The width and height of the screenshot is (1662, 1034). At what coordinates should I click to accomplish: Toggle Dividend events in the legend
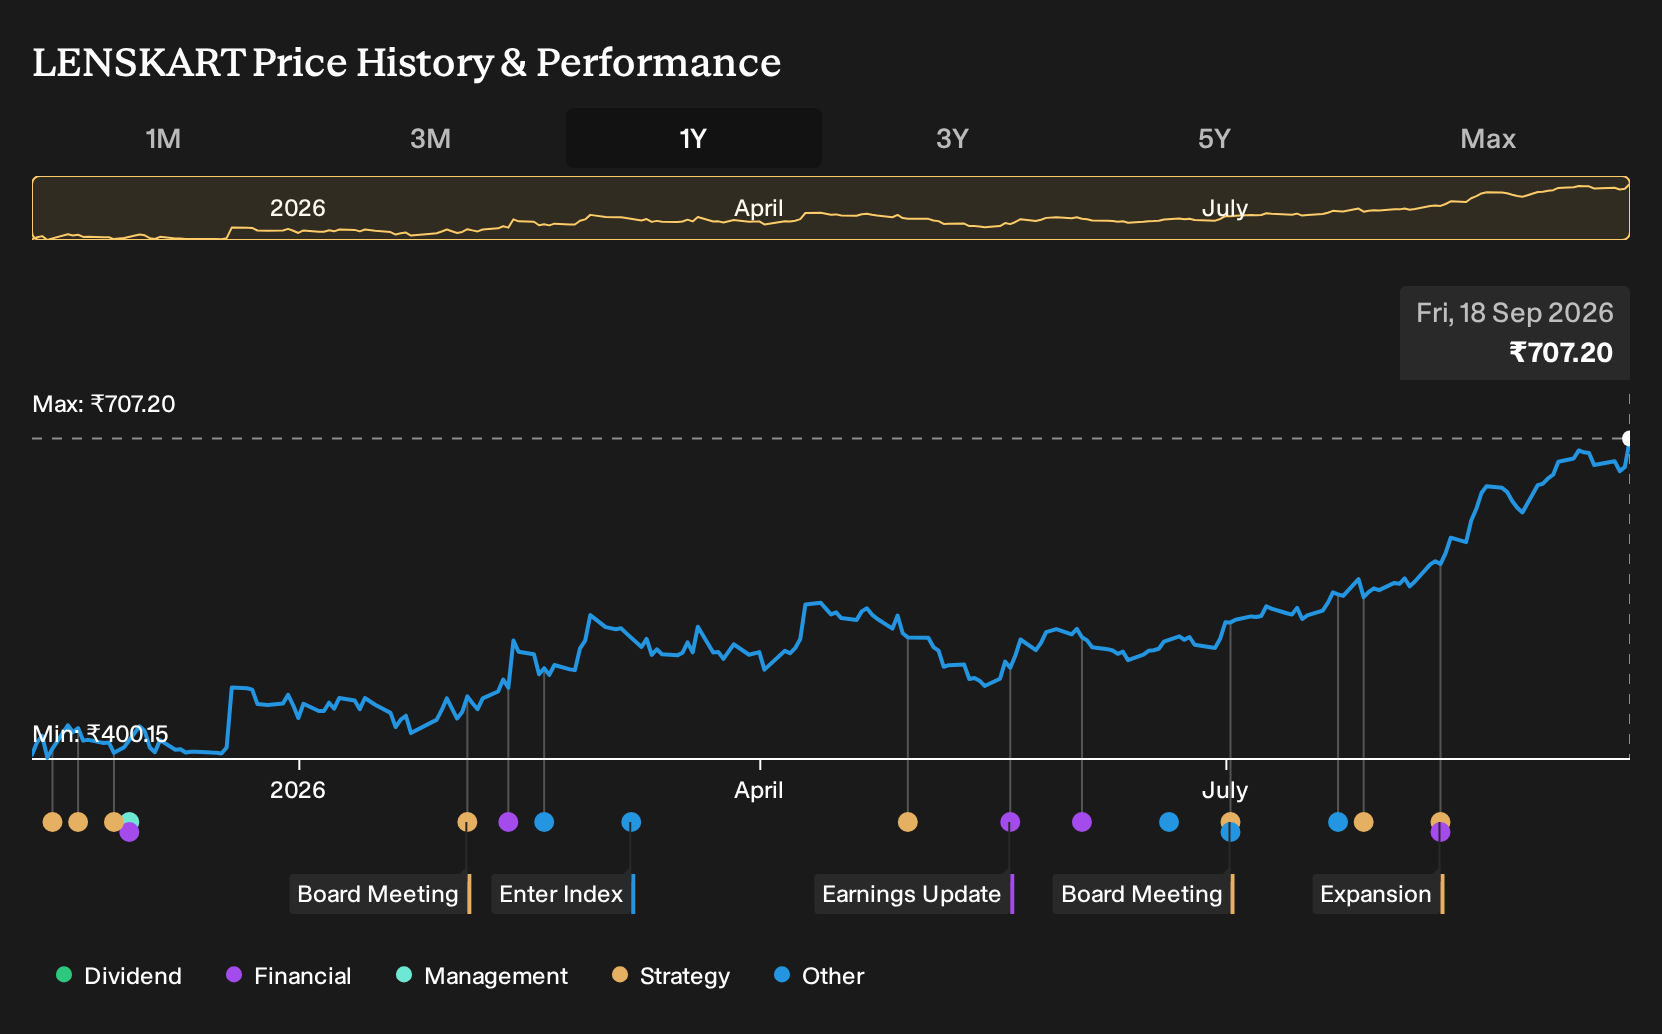(x=119, y=975)
